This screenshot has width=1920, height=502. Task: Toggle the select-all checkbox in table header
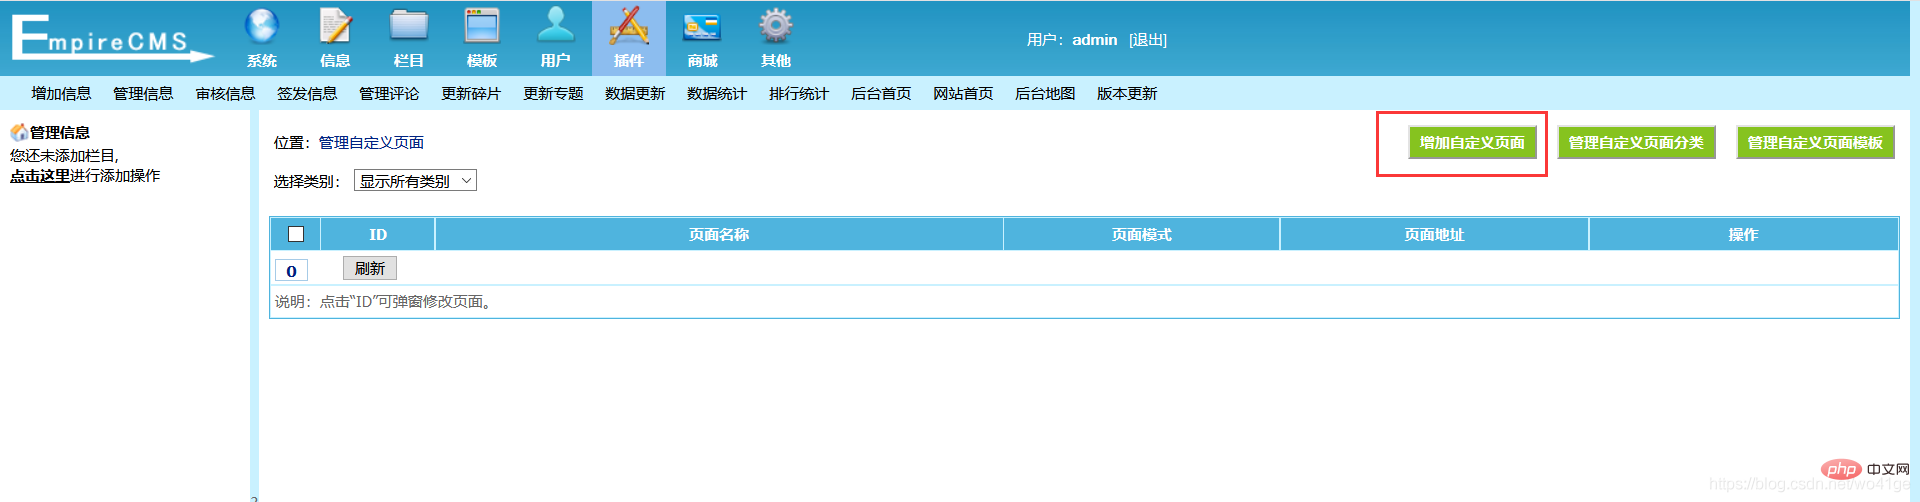(x=296, y=234)
